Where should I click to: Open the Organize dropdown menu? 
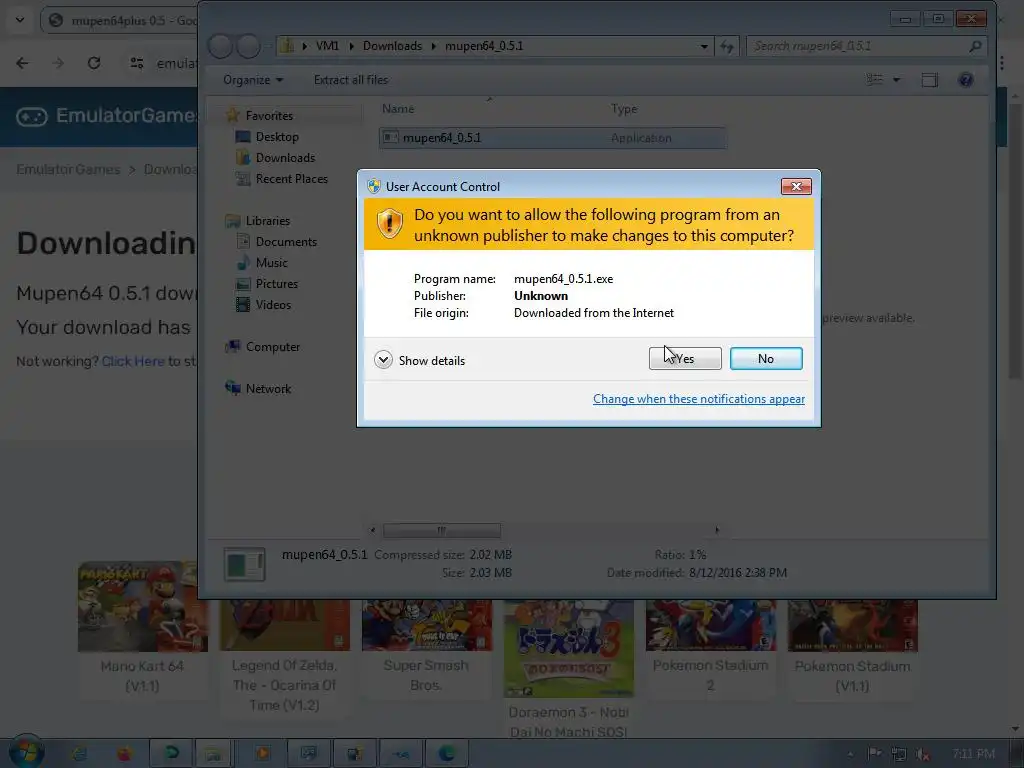[x=253, y=80]
